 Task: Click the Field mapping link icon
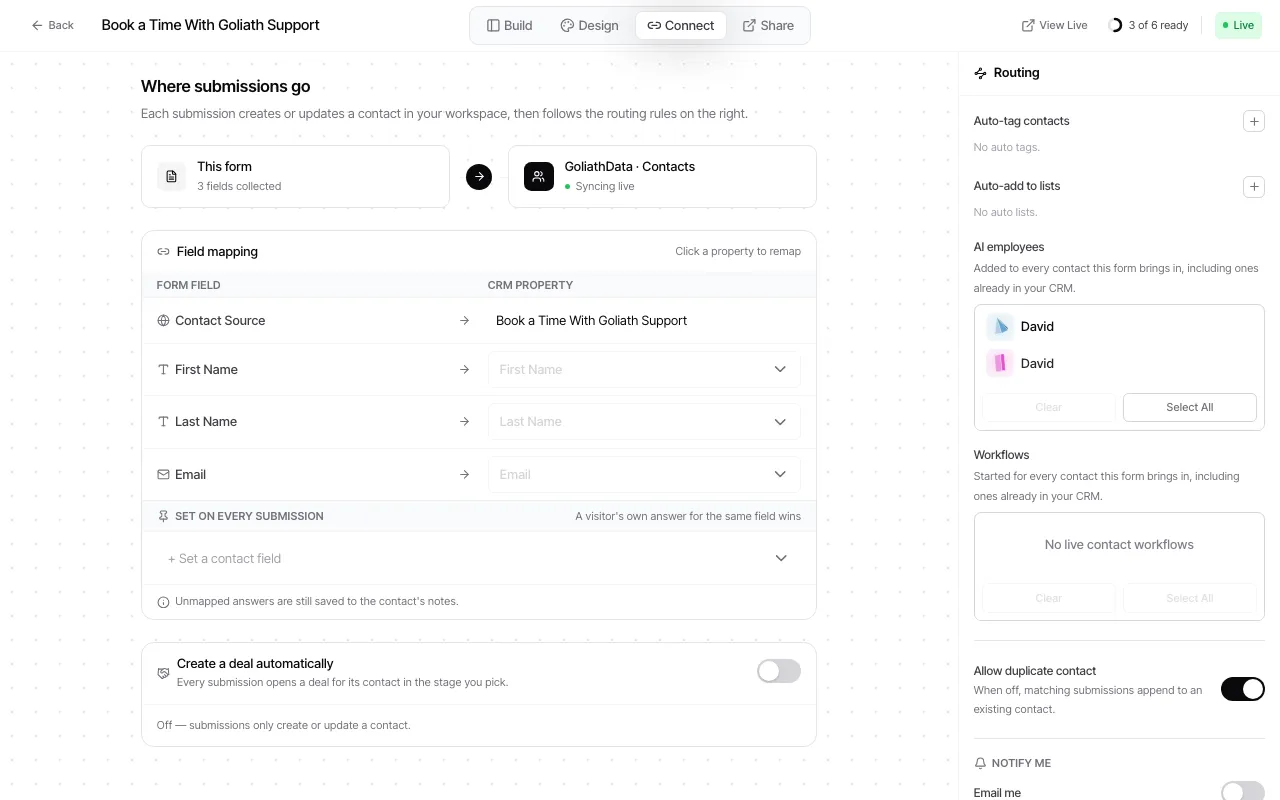point(163,252)
